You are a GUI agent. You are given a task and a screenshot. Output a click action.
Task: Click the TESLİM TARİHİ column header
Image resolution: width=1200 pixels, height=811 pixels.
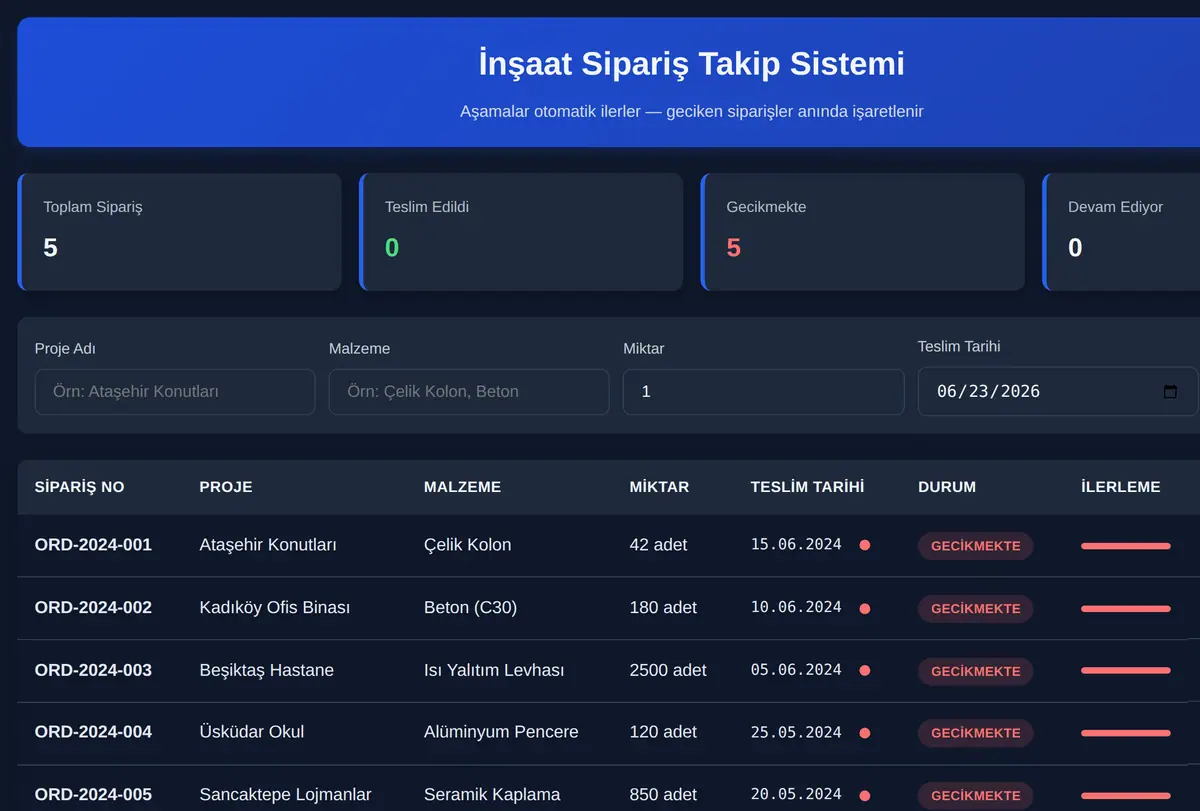pyautogui.click(x=807, y=487)
